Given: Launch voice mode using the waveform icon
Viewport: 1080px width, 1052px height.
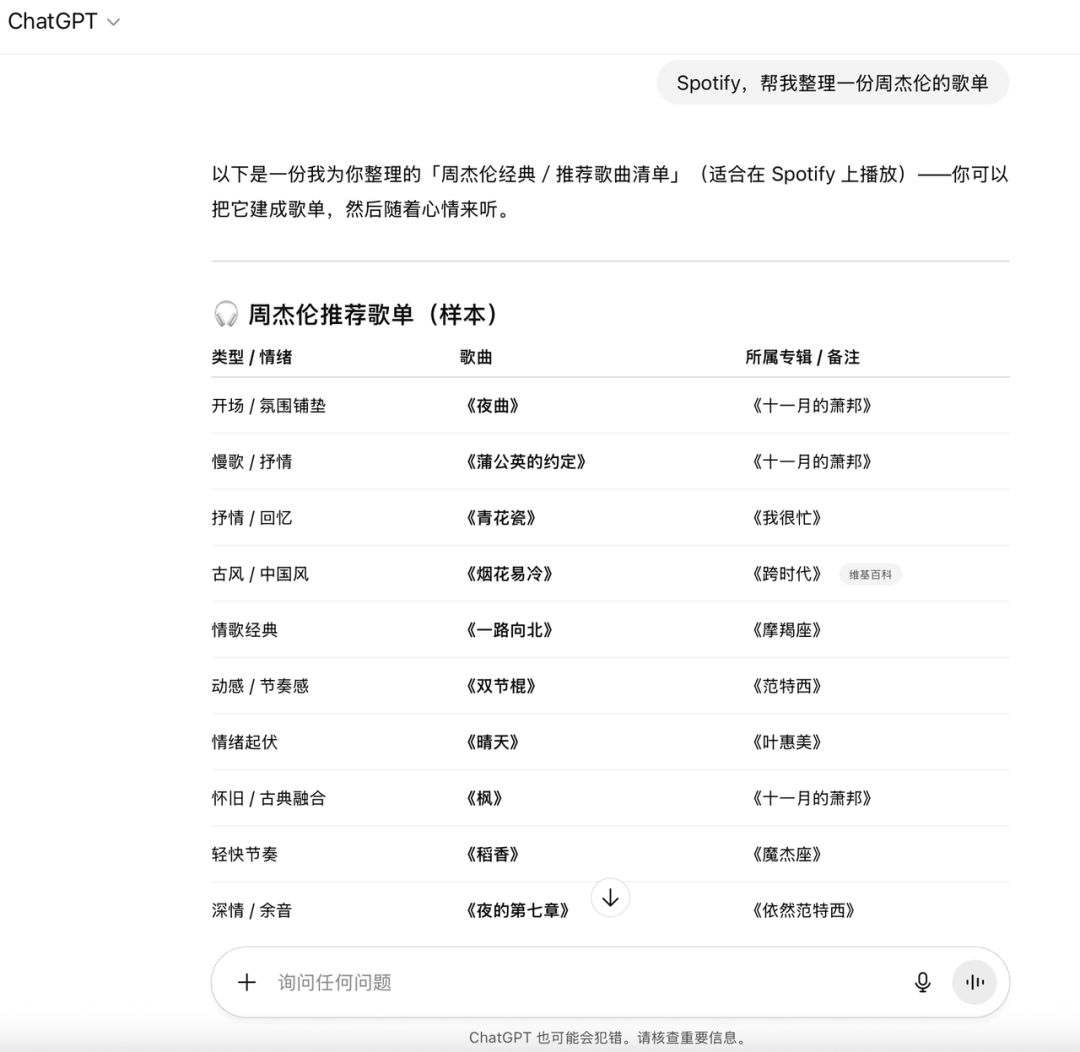Looking at the screenshot, I should click(x=974, y=982).
